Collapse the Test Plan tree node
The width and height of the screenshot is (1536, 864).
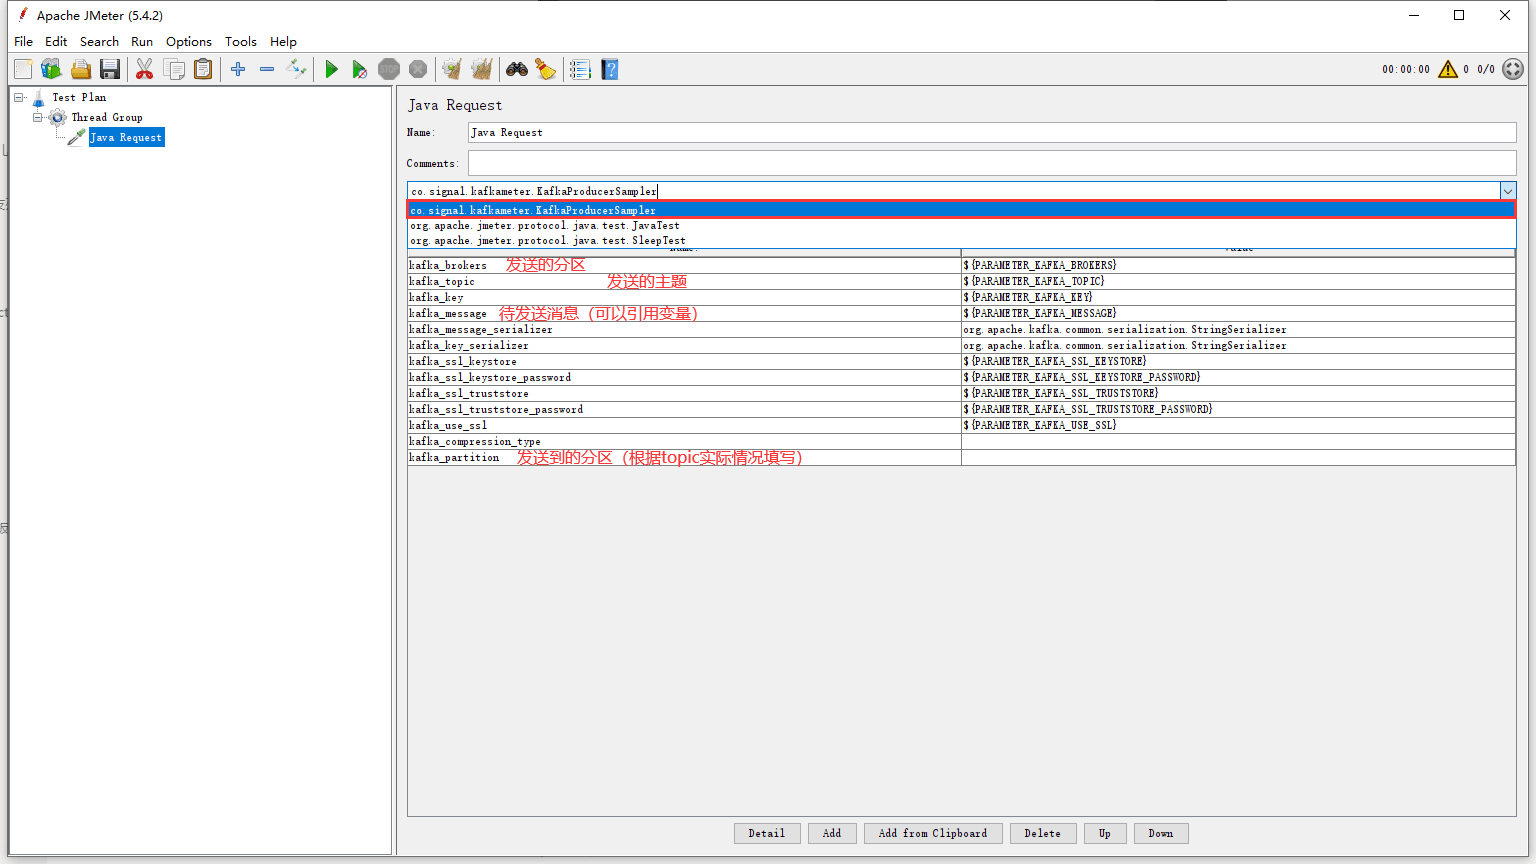click(x=18, y=97)
